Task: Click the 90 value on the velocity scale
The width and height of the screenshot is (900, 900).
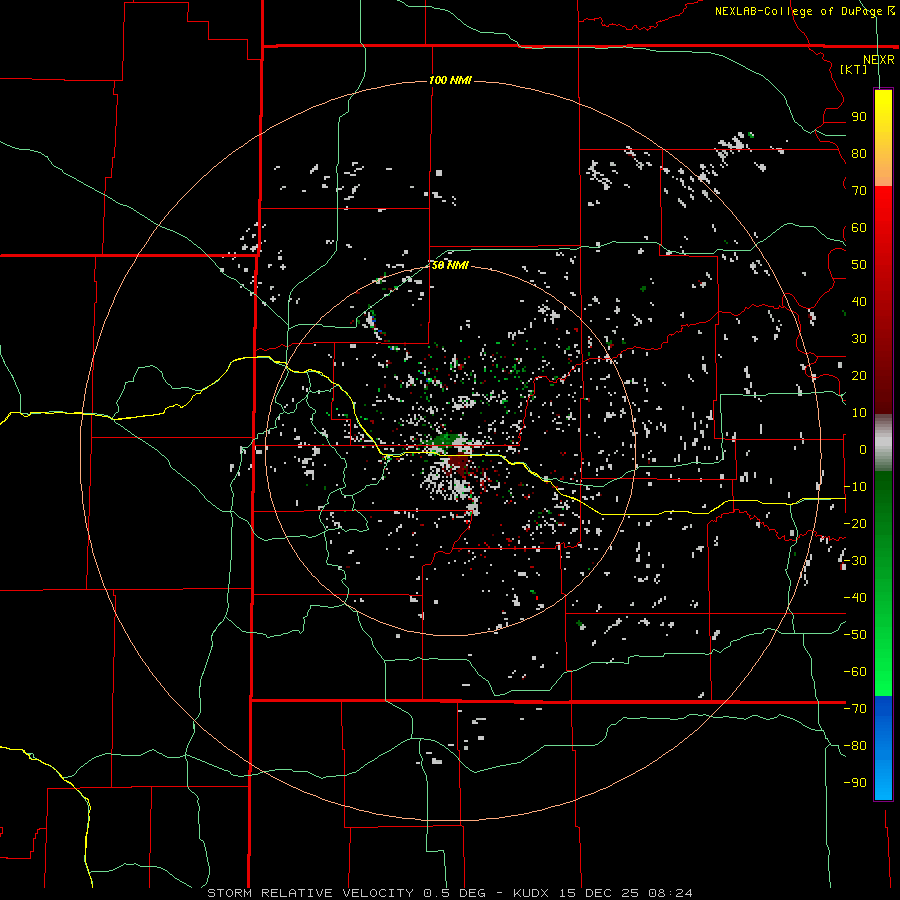Action: 859,117
